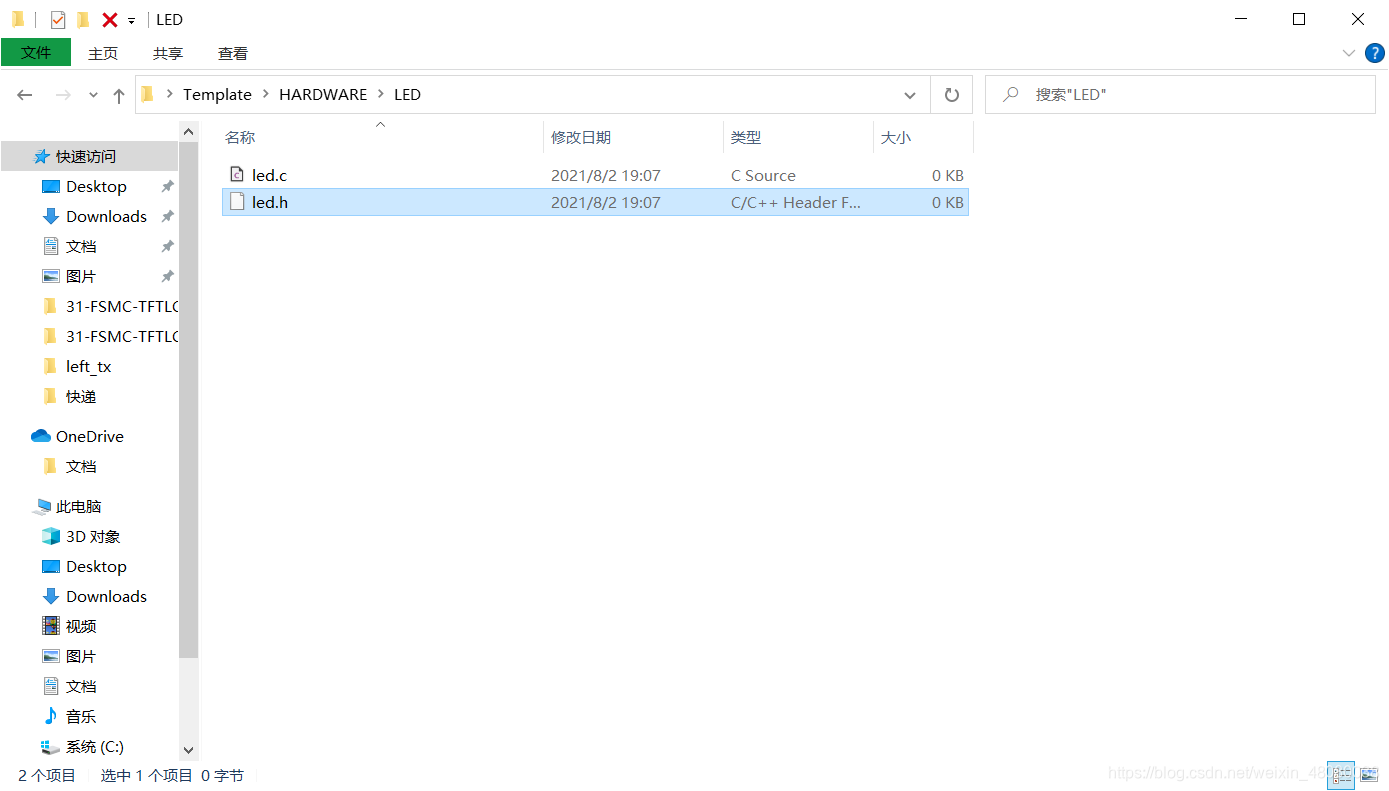Switch to the 查看 ribbon tab

[233, 53]
